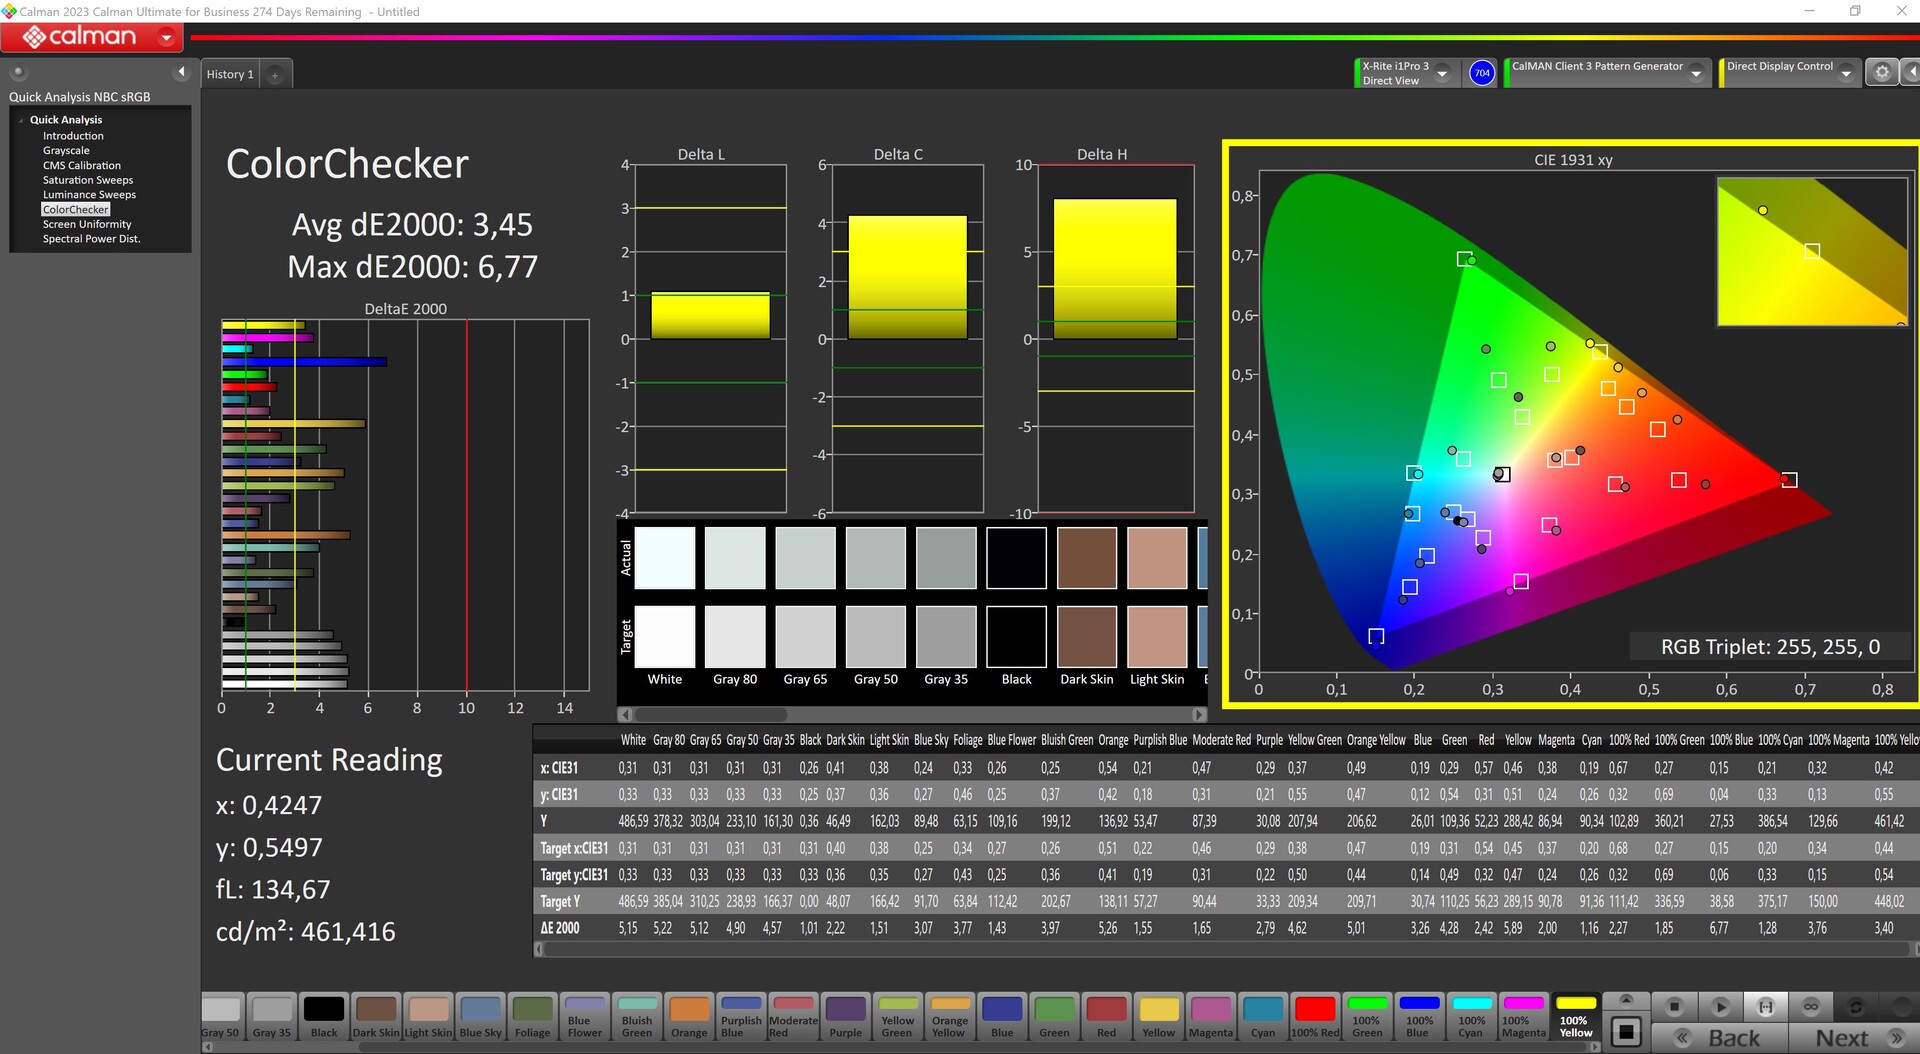This screenshot has width=1920, height=1054.
Task: Select the 100% Red color swatch
Action: (x=1314, y=1017)
